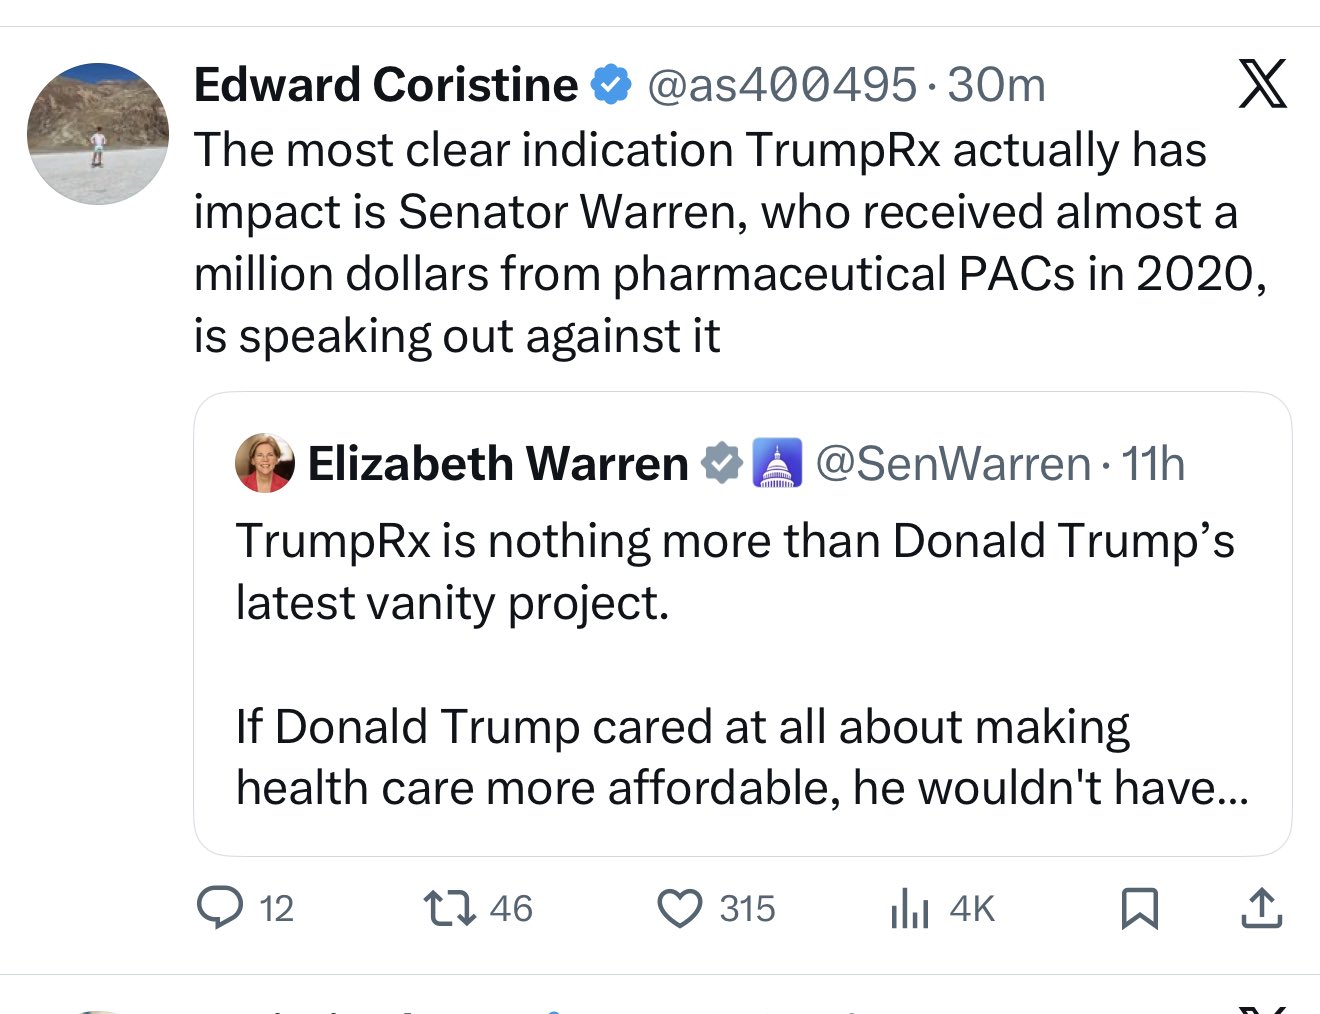Click Edward Coristine's blue verified badge
Image resolution: width=1320 pixels, height=1014 pixels.
[611, 84]
